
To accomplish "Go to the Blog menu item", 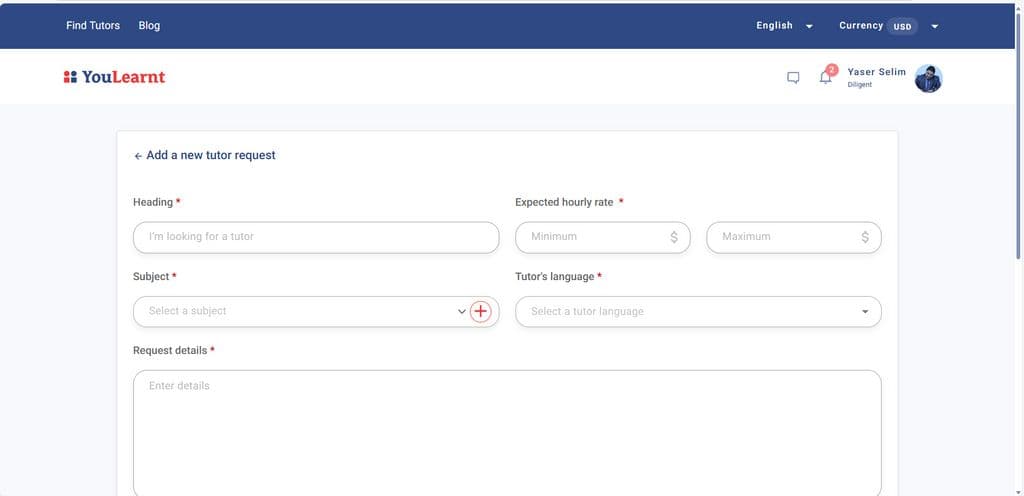I will 149,25.
